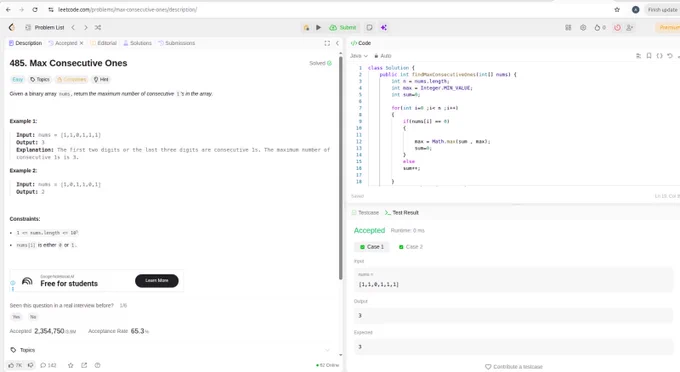
Task: Go to next problem arrow
Action: pos(86,27)
